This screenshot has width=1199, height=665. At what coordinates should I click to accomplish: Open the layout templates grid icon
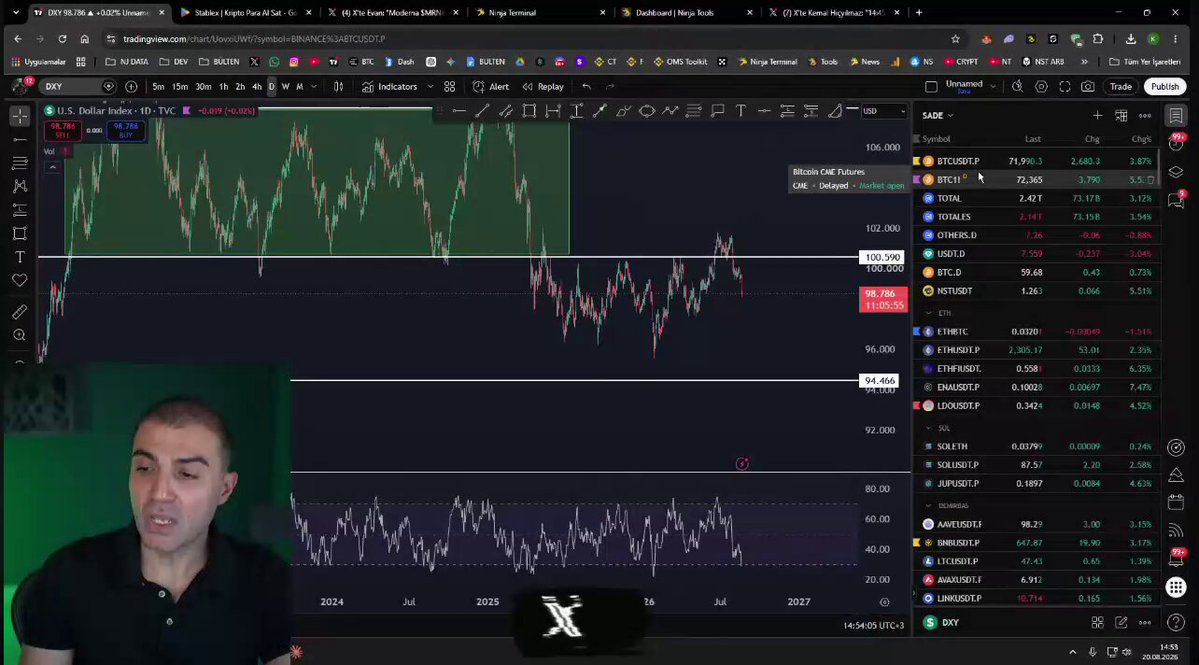pos(450,86)
